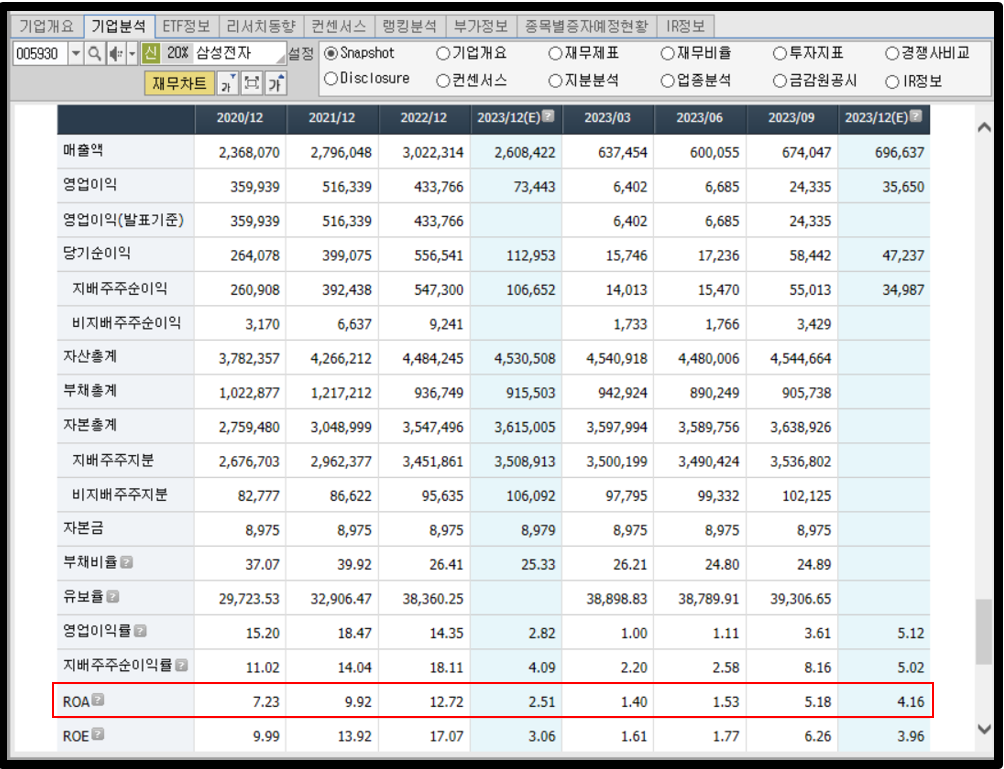Select the Disclosure radio button
The height and width of the screenshot is (769, 1004).
[x=331, y=79]
